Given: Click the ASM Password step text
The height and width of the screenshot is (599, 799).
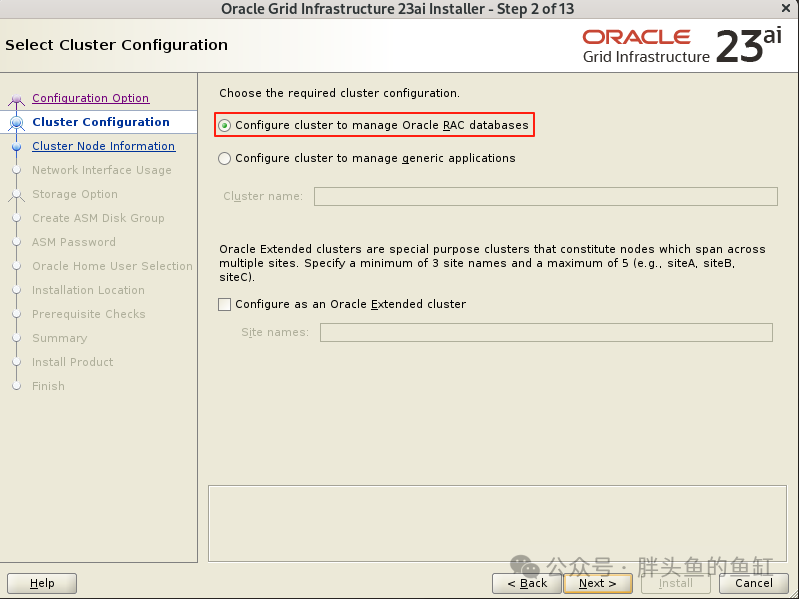Looking at the screenshot, I should click(x=74, y=242).
